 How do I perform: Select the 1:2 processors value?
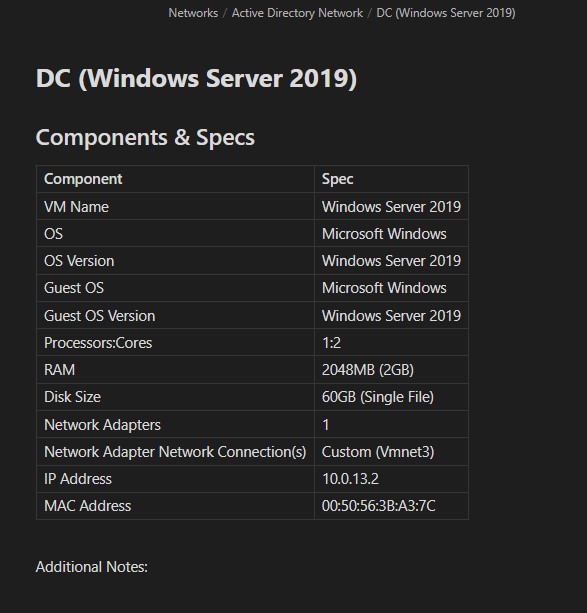[x=331, y=343]
